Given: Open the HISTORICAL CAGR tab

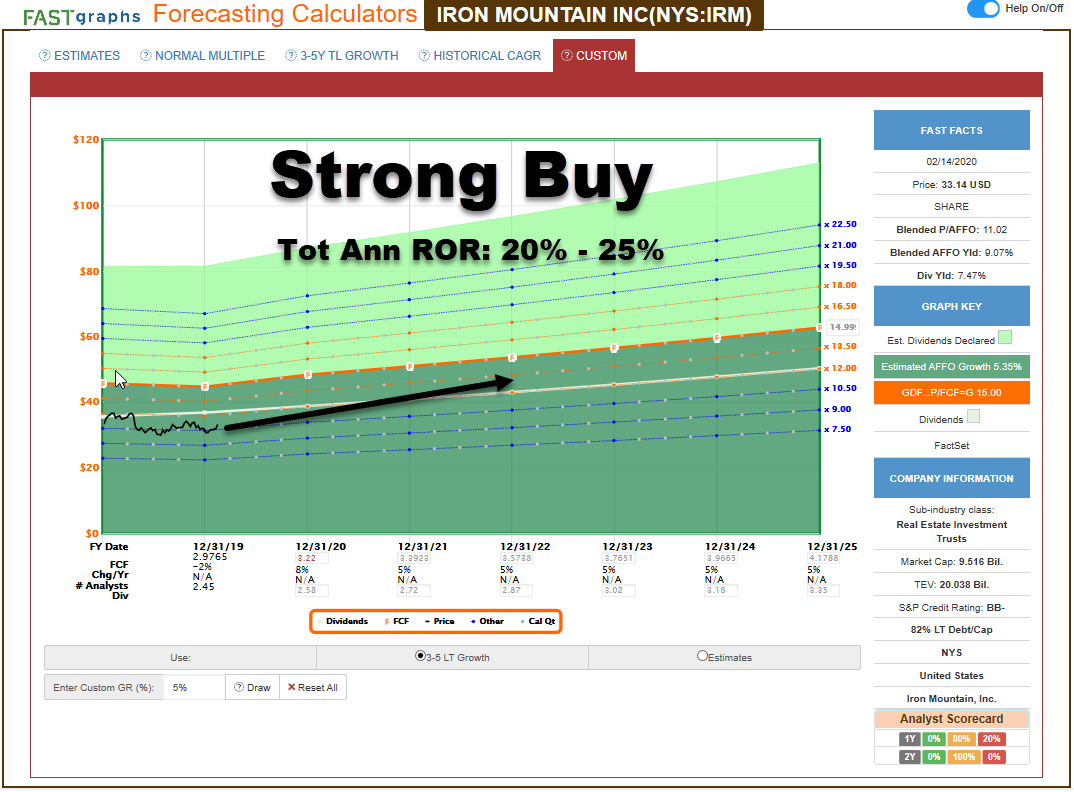Looking at the screenshot, I should 485,56.
